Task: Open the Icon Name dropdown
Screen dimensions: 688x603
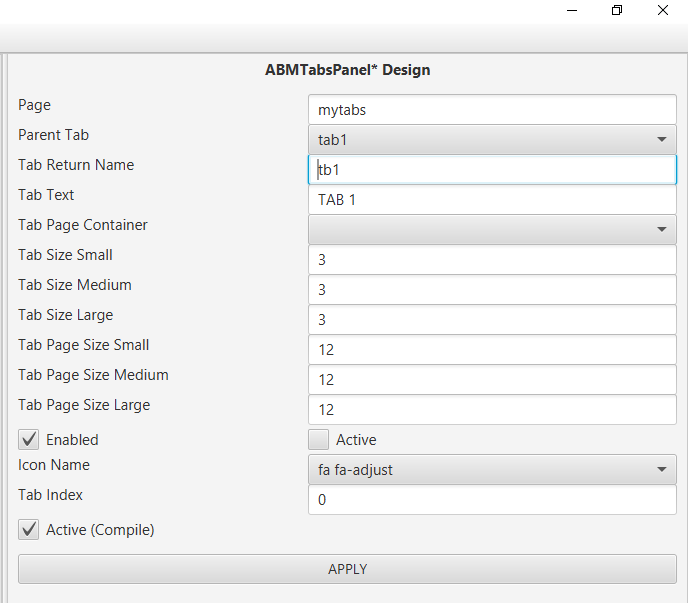Action: click(x=492, y=470)
